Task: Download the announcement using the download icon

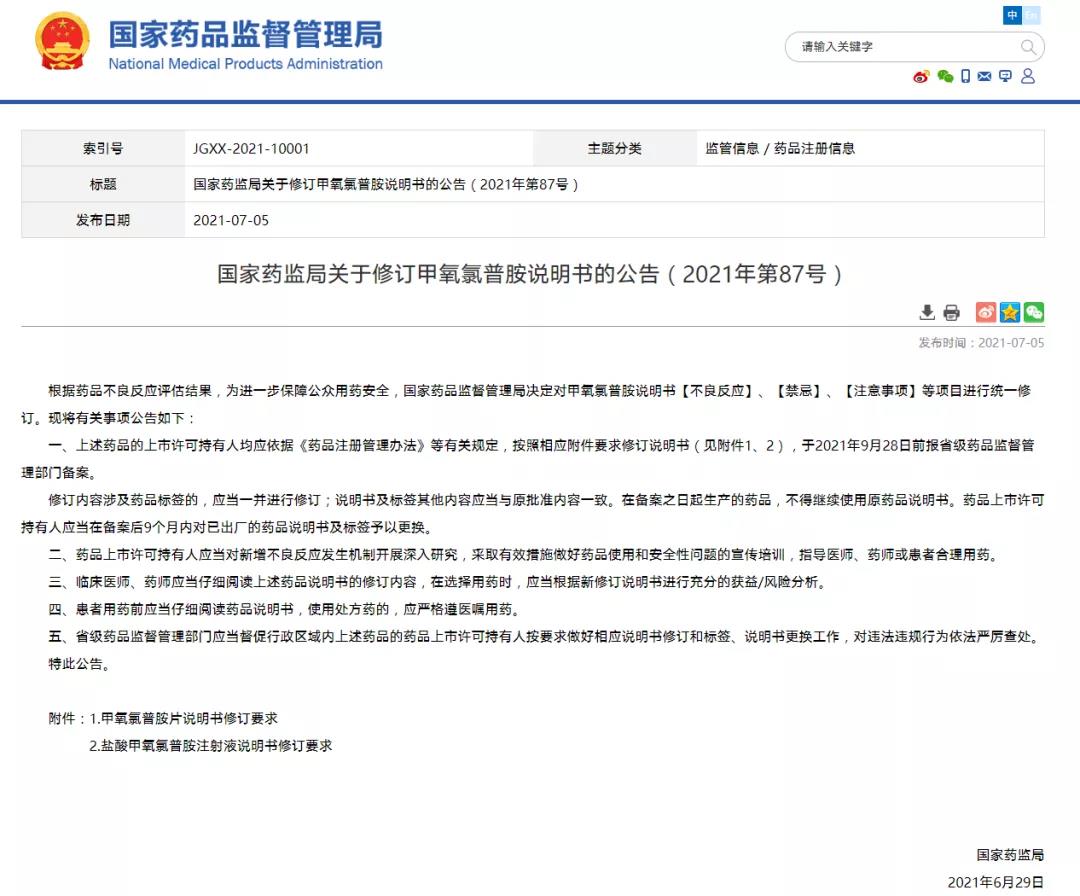Action: point(927,313)
